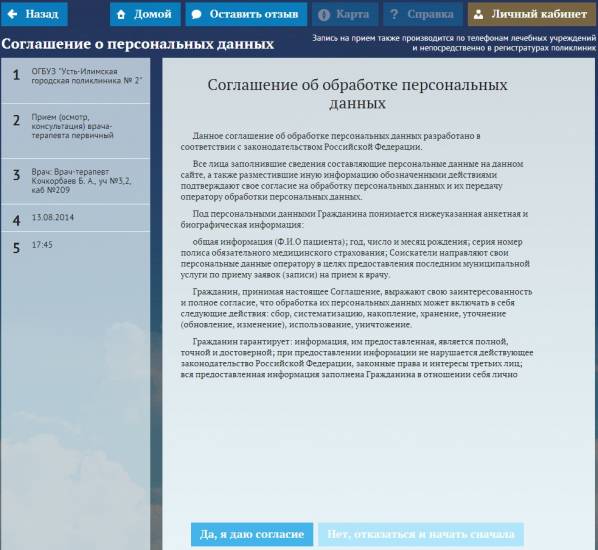Open the Домой home button
598x550 pixels.
coord(145,14)
